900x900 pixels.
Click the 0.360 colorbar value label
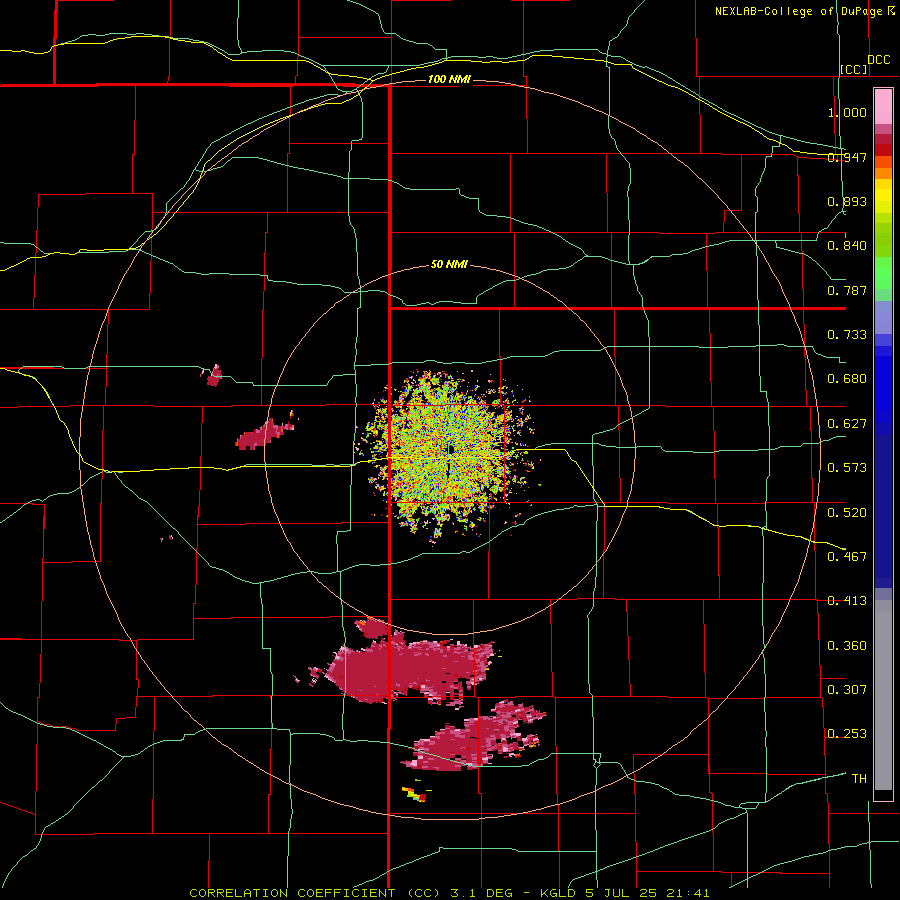(847, 646)
